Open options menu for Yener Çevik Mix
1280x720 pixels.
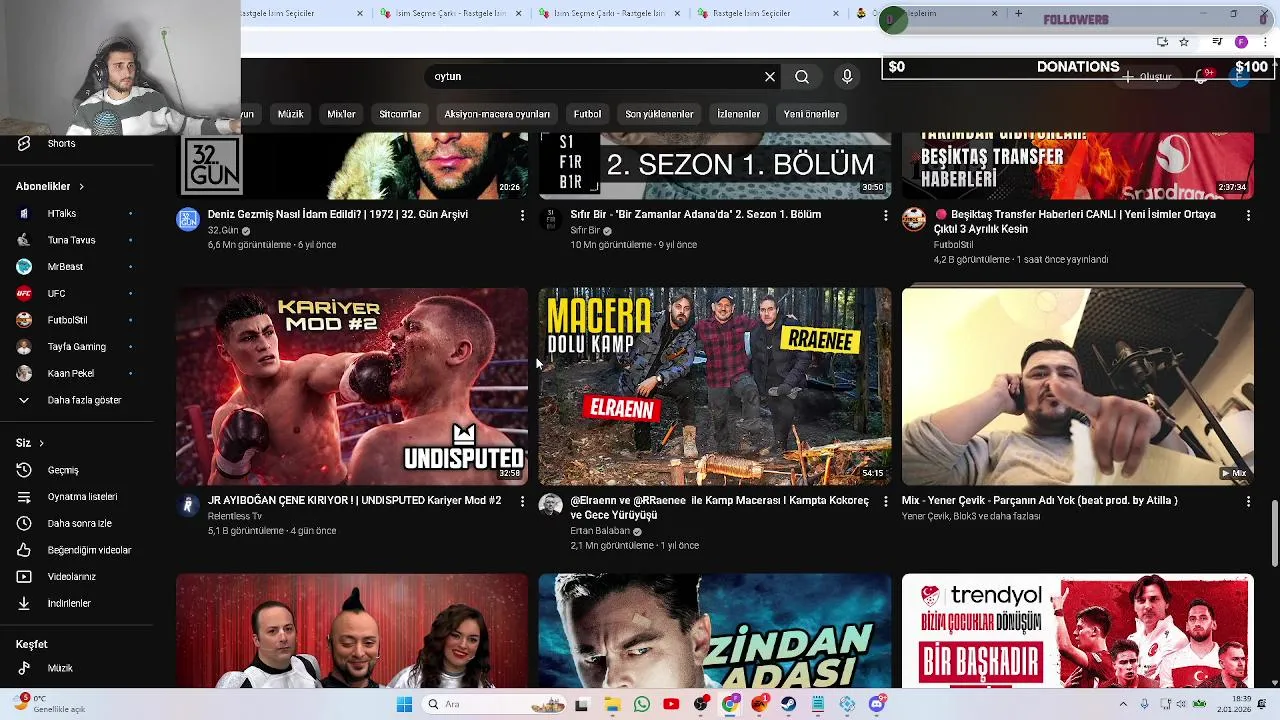point(1248,501)
